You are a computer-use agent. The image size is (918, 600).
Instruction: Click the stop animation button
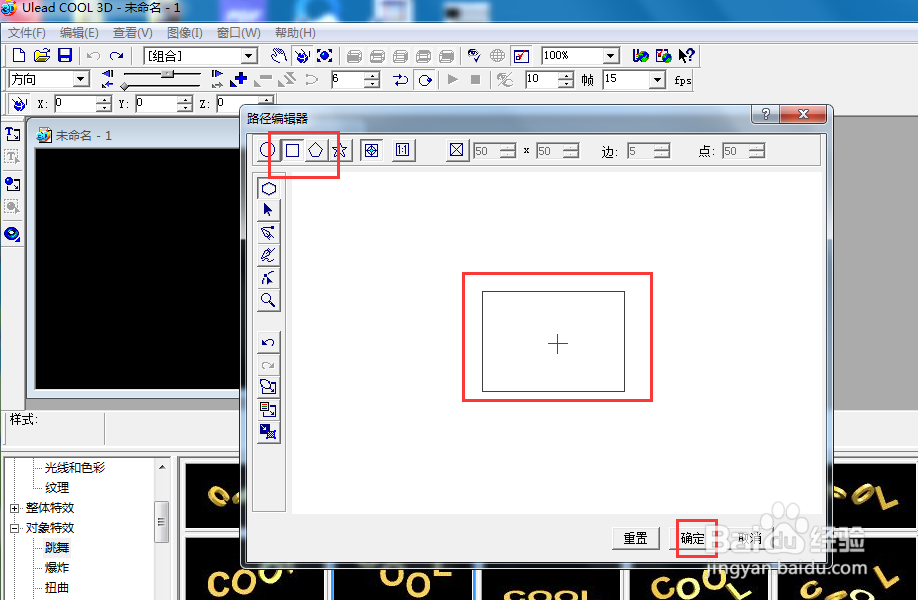pyautogui.click(x=475, y=79)
